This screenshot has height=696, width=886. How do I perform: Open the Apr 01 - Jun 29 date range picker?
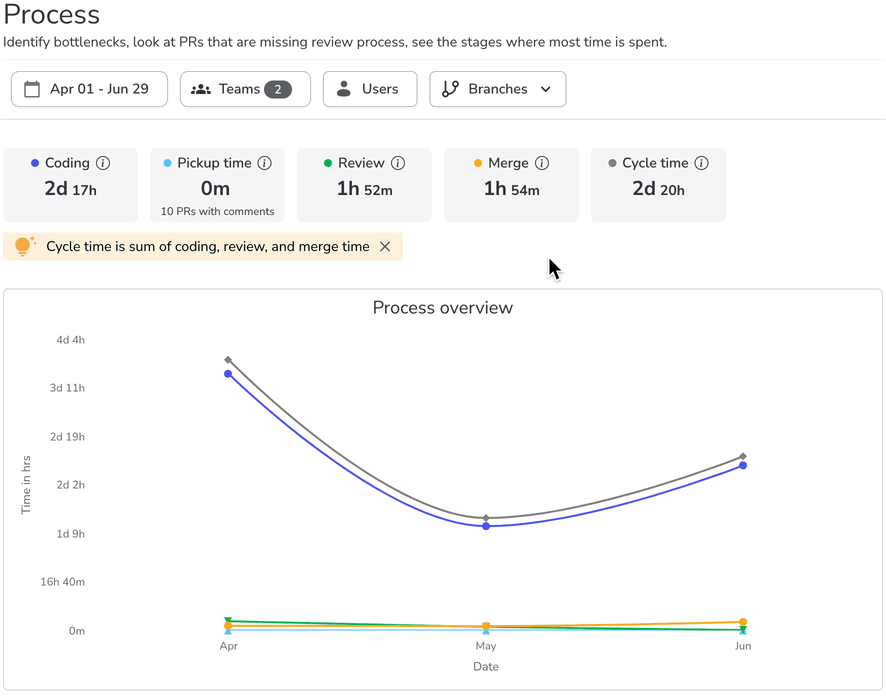(89, 89)
